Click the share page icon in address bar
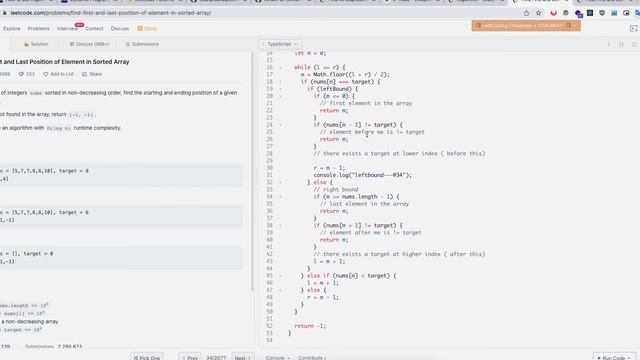640x360 pixels. pos(526,13)
